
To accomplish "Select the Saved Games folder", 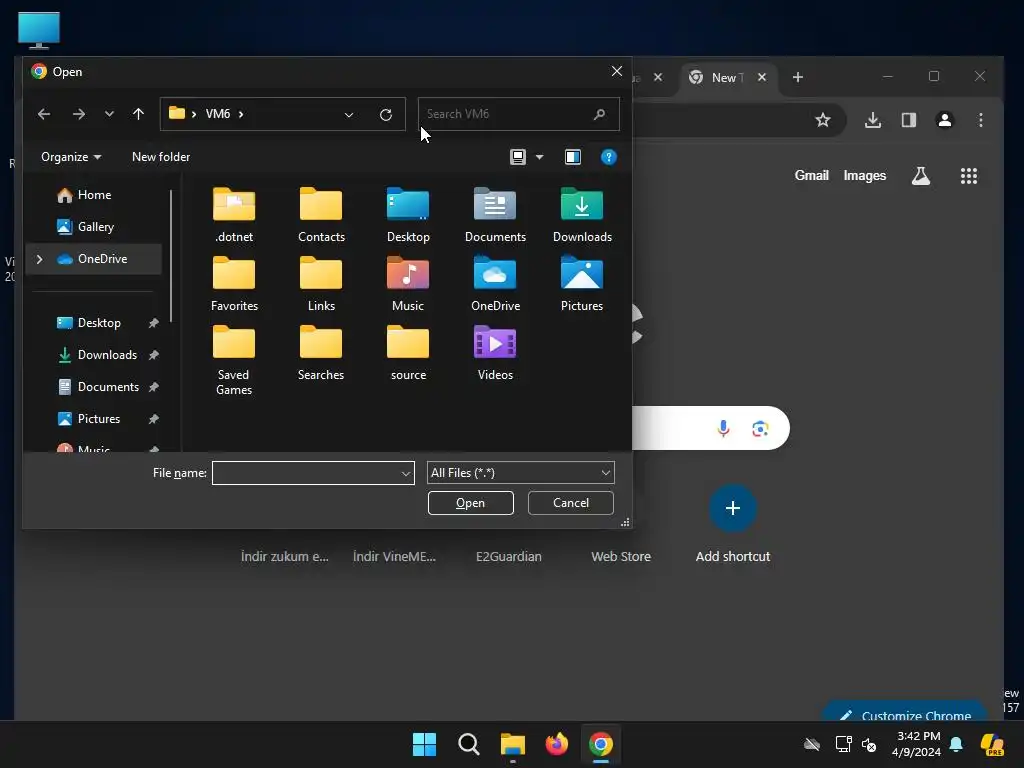I will coord(234,360).
